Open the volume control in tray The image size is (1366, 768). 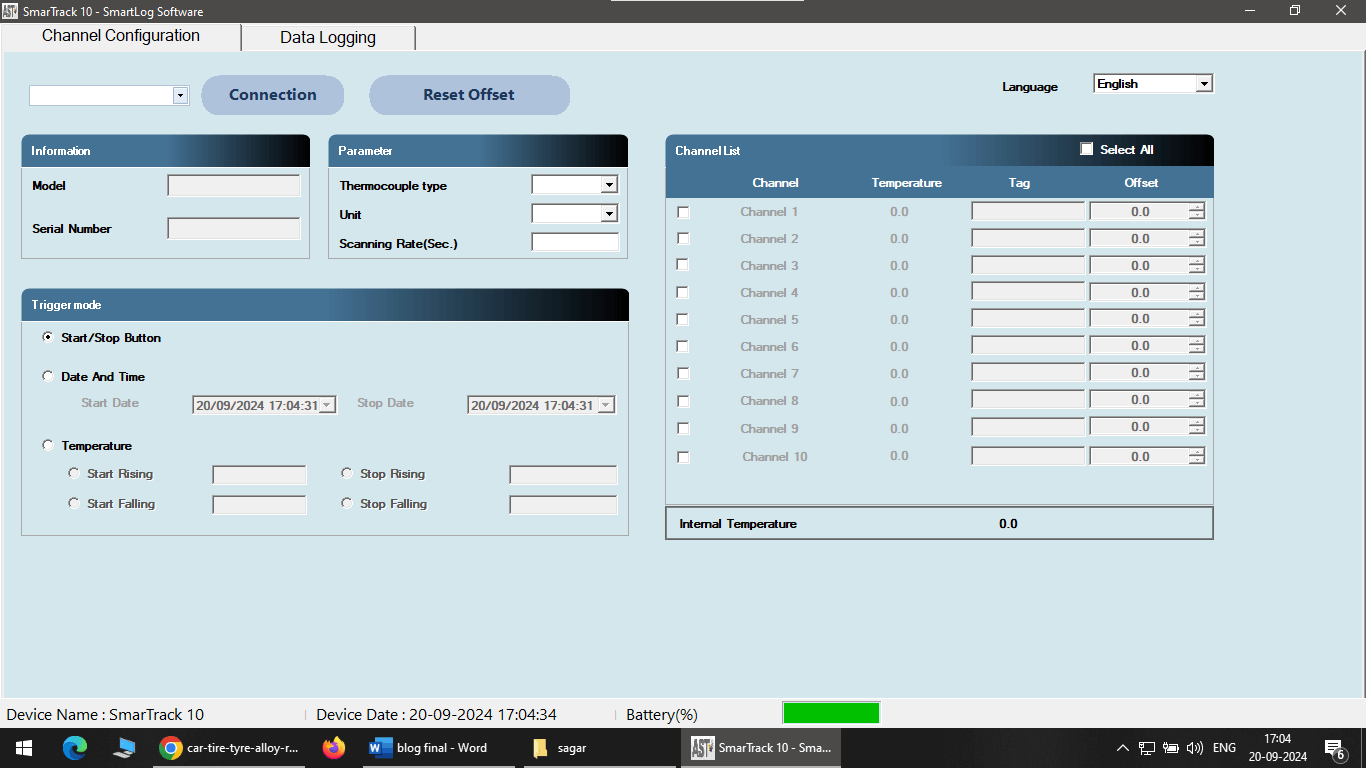tap(1195, 748)
